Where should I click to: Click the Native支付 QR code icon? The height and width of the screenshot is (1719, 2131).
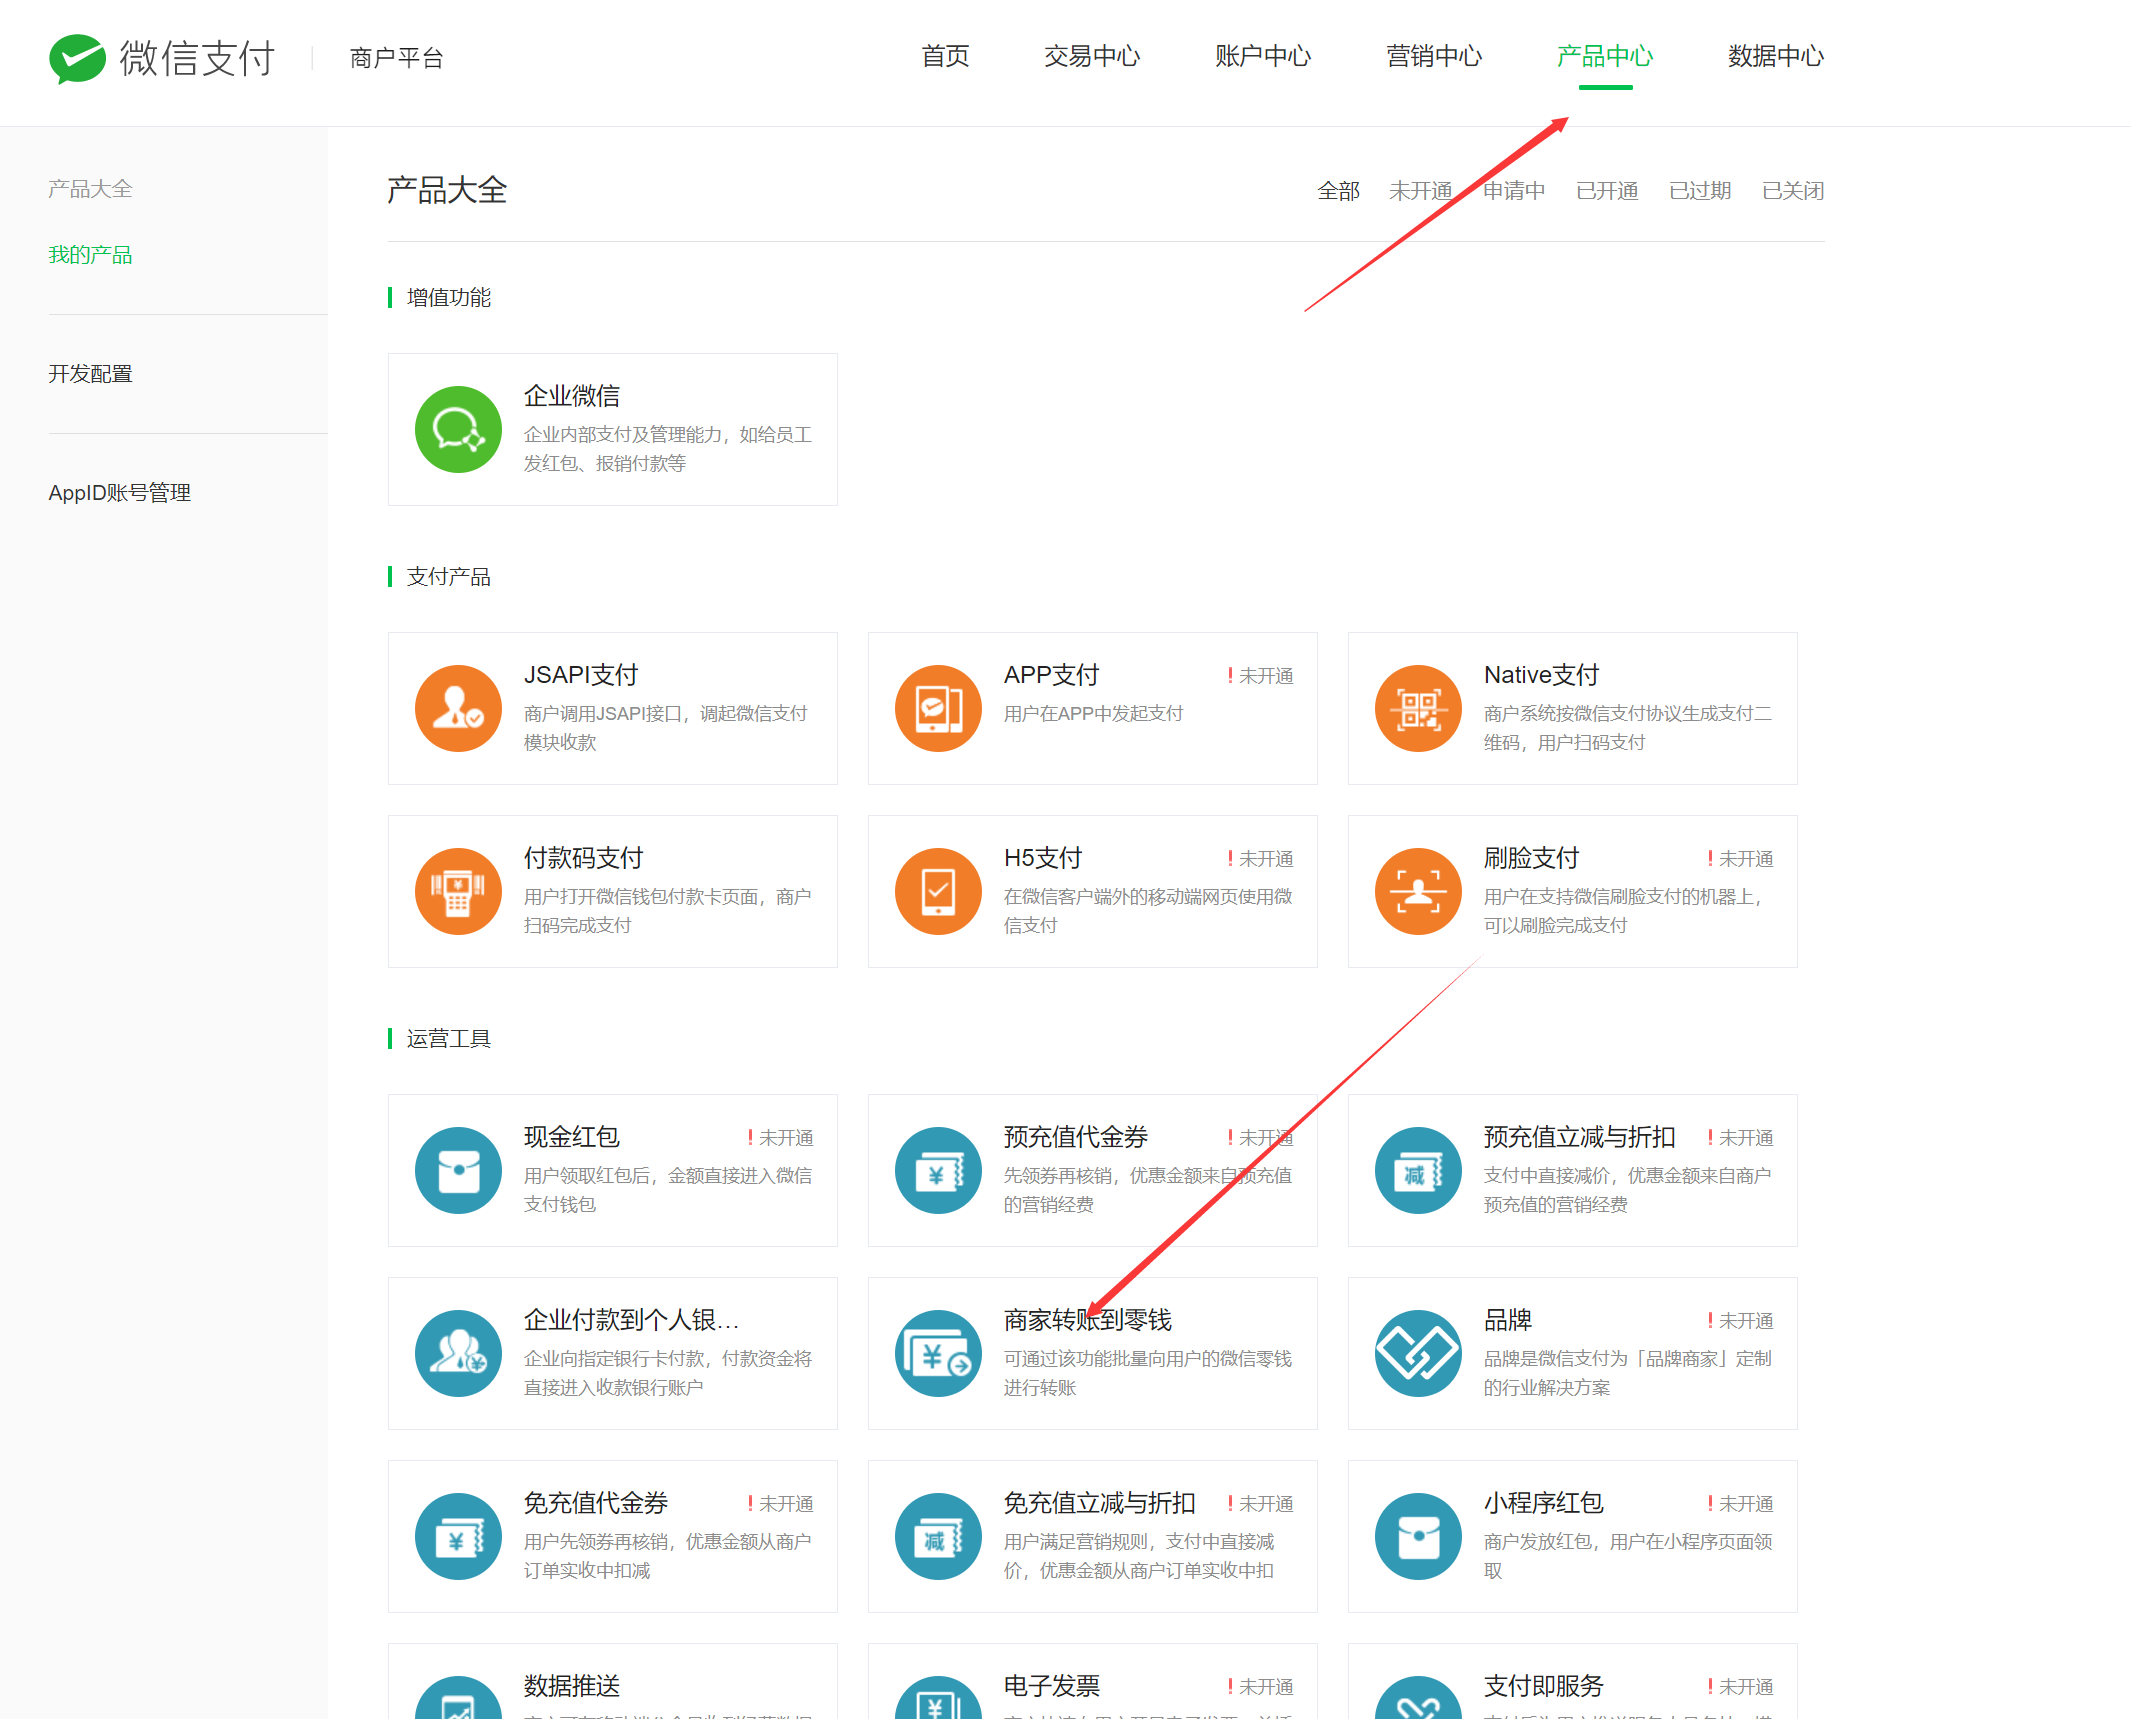pyautogui.click(x=1418, y=708)
